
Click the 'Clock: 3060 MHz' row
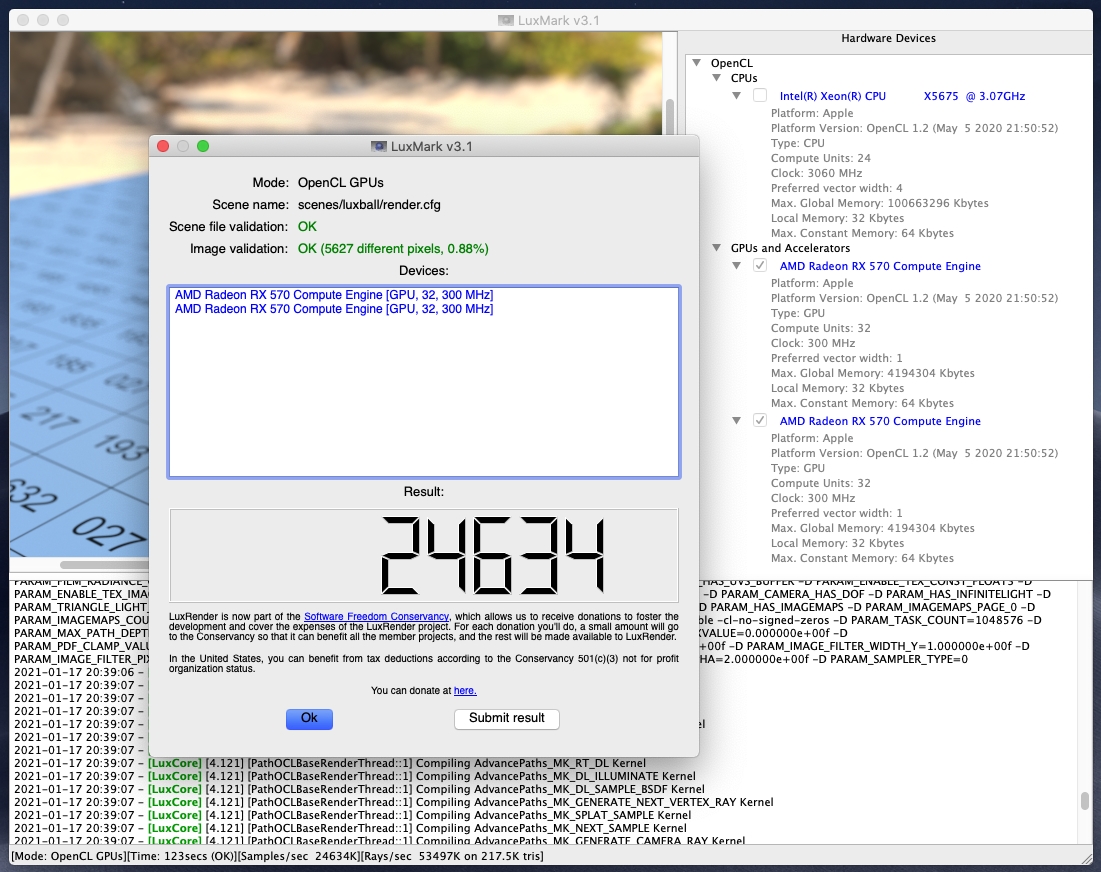pos(816,173)
